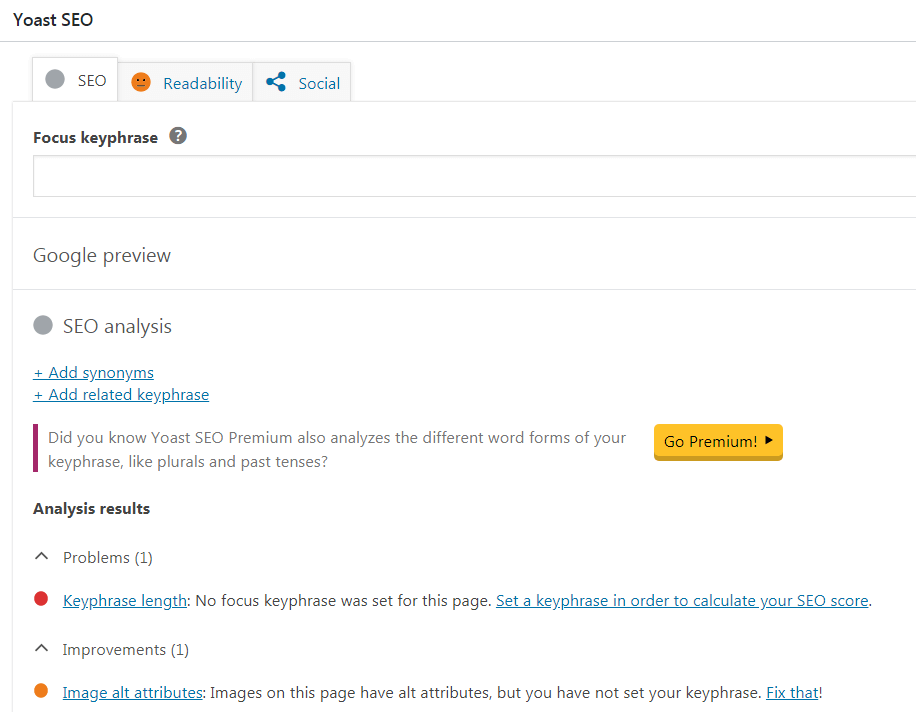
Task: Collapse the Improvements section
Action: [x=41, y=647]
